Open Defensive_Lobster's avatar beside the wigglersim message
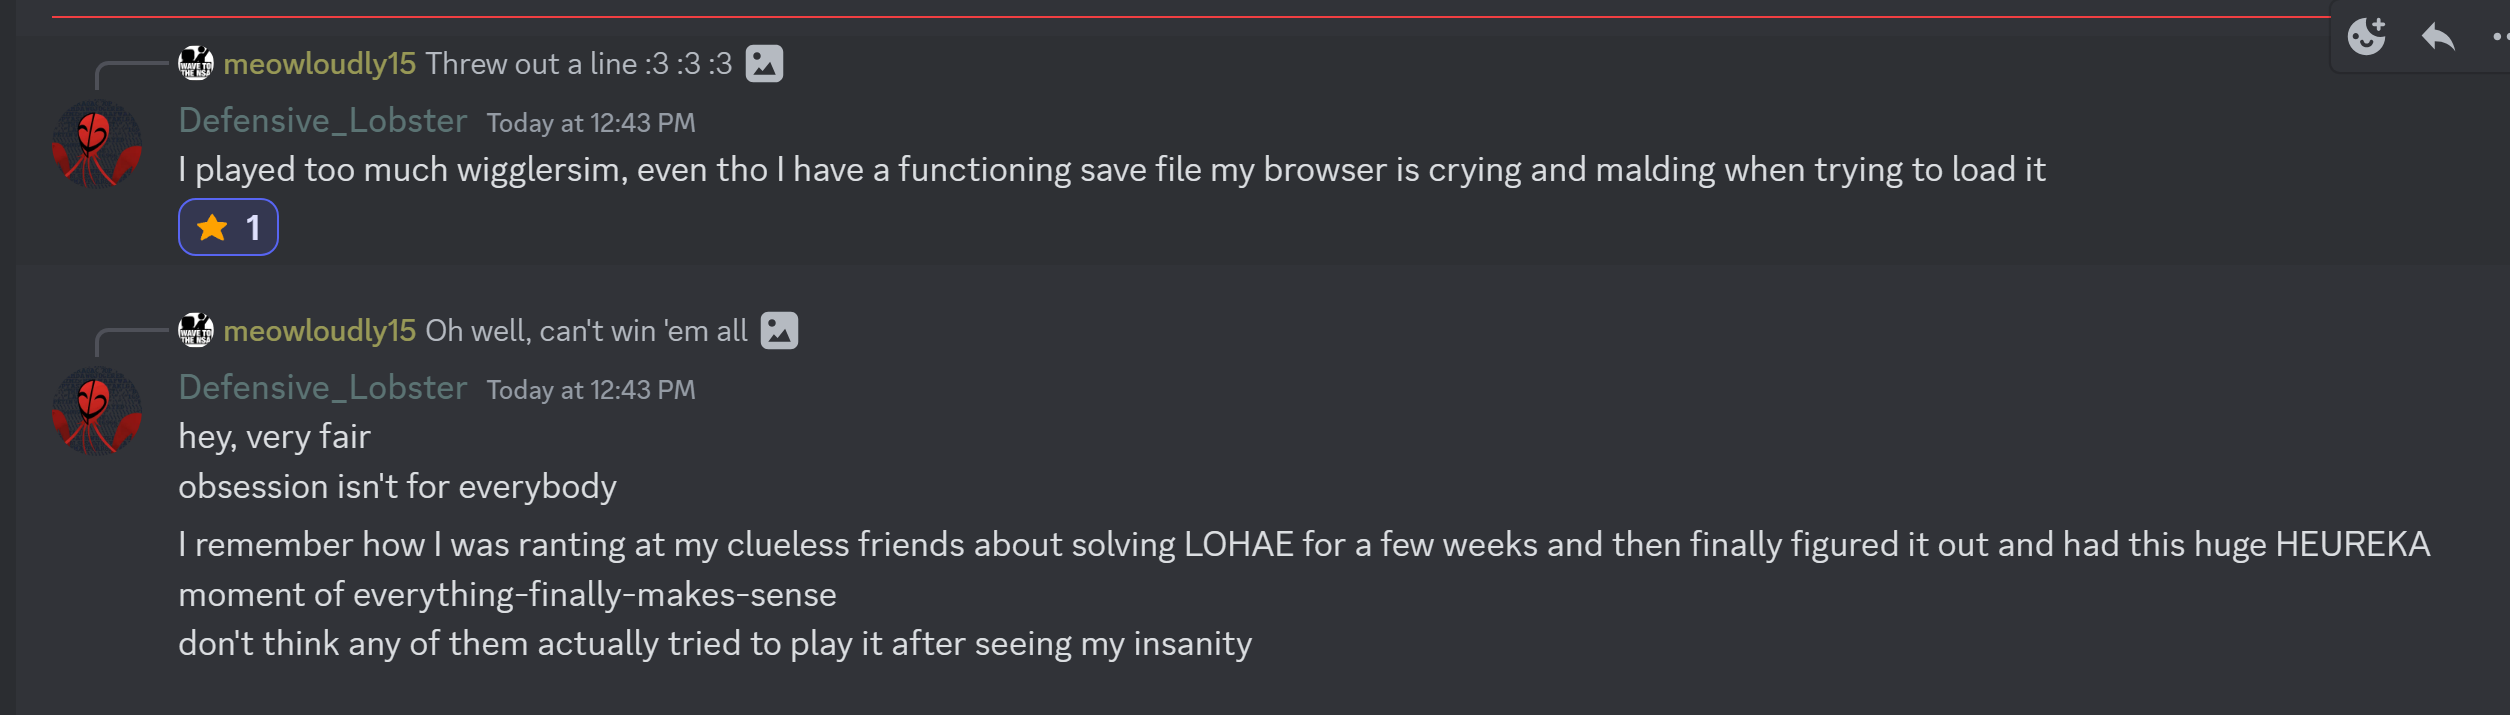2510x715 pixels. point(96,145)
